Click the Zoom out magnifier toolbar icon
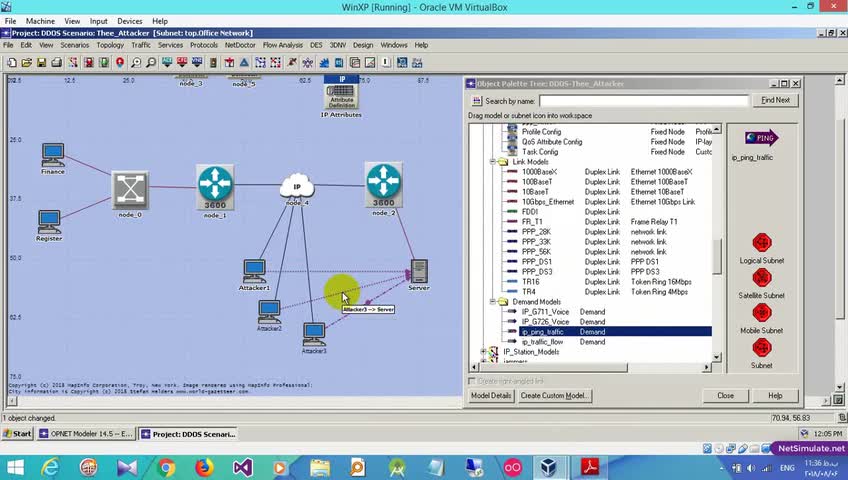This screenshot has height=480, width=848. pyautogui.click(x=151, y=63)
